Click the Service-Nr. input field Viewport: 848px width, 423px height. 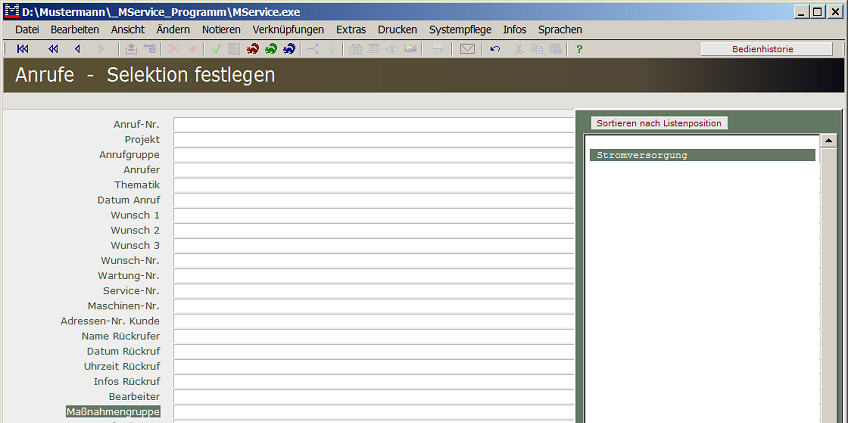tap(374, 291)
